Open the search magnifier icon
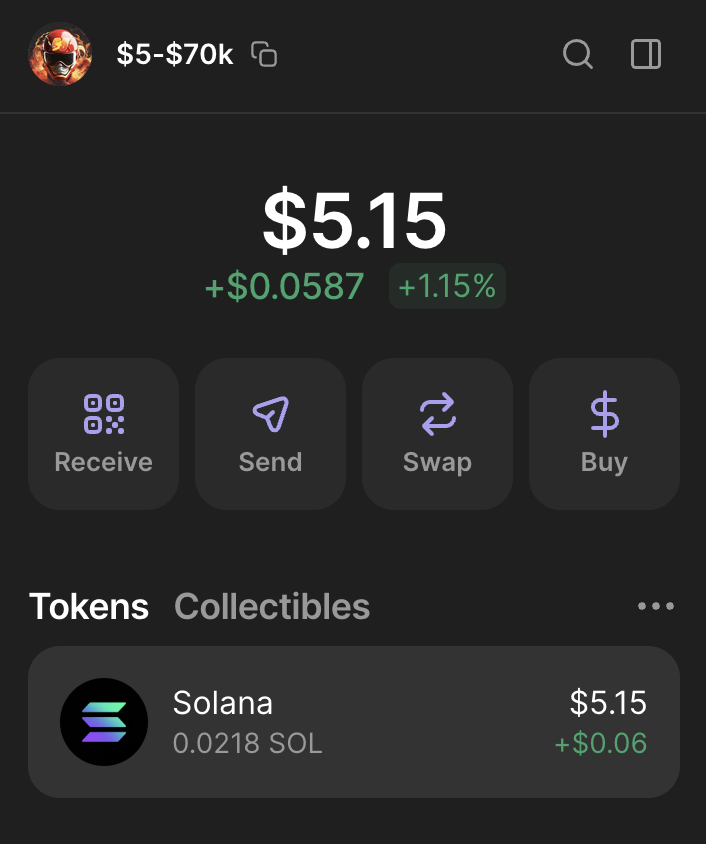The image size is (706, 844). pyautogui.click(x=578, y=54)
